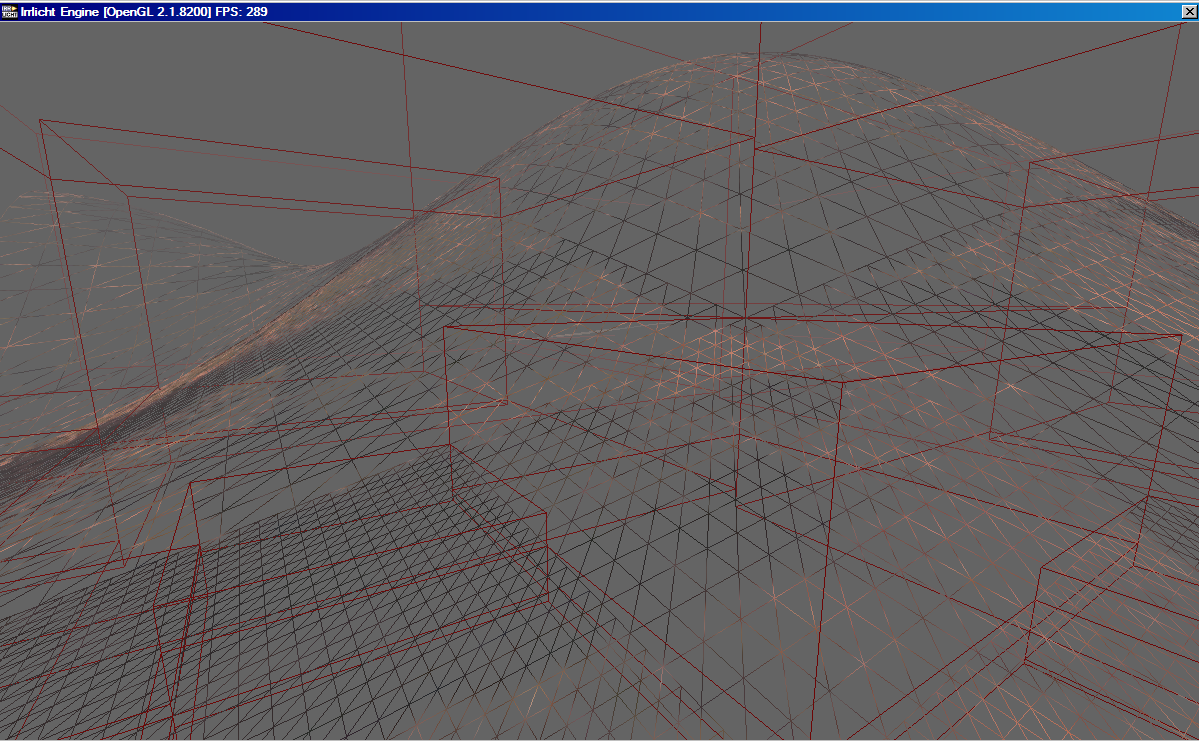This screenshot has width=1199, height=741.
Task: Click the red box corner right of center
Action: point(842,382)
